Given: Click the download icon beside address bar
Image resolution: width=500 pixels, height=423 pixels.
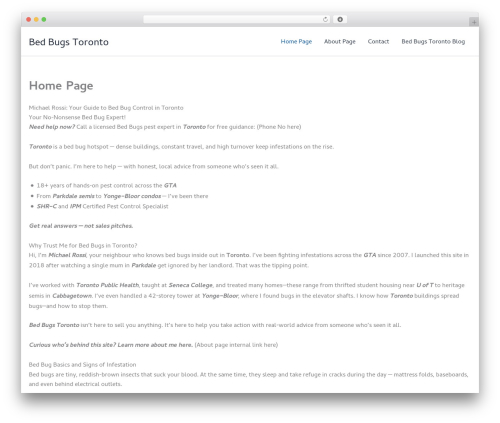Looking at the screenshot, I should pyautogui.click(x=340, y=20).
